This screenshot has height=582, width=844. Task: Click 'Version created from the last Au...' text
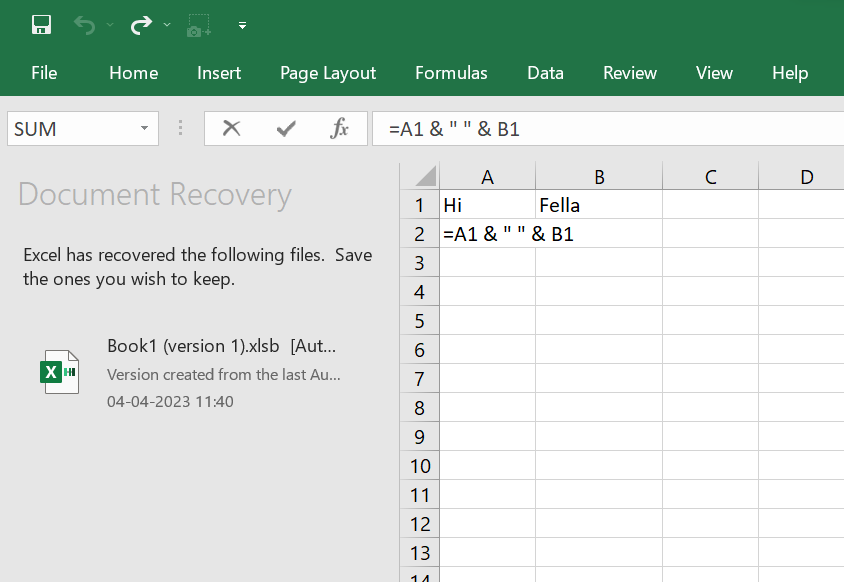pyautogui.click(x=223, y=374)
